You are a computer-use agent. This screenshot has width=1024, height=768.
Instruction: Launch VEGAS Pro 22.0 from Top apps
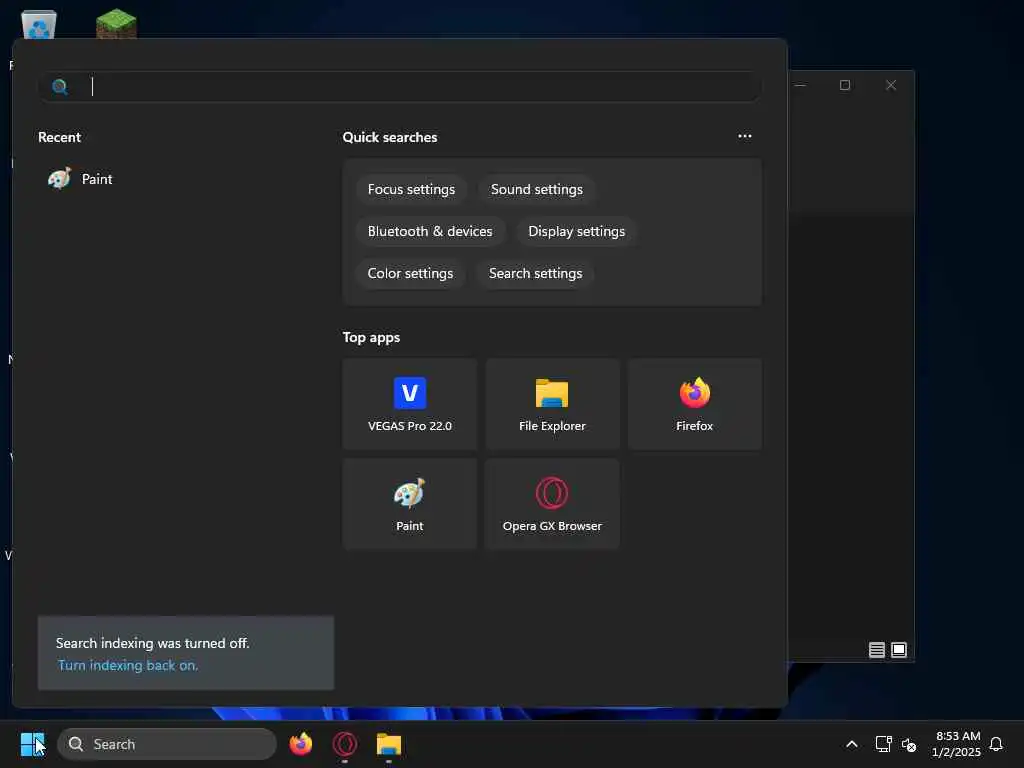click(x=409, y=404)
